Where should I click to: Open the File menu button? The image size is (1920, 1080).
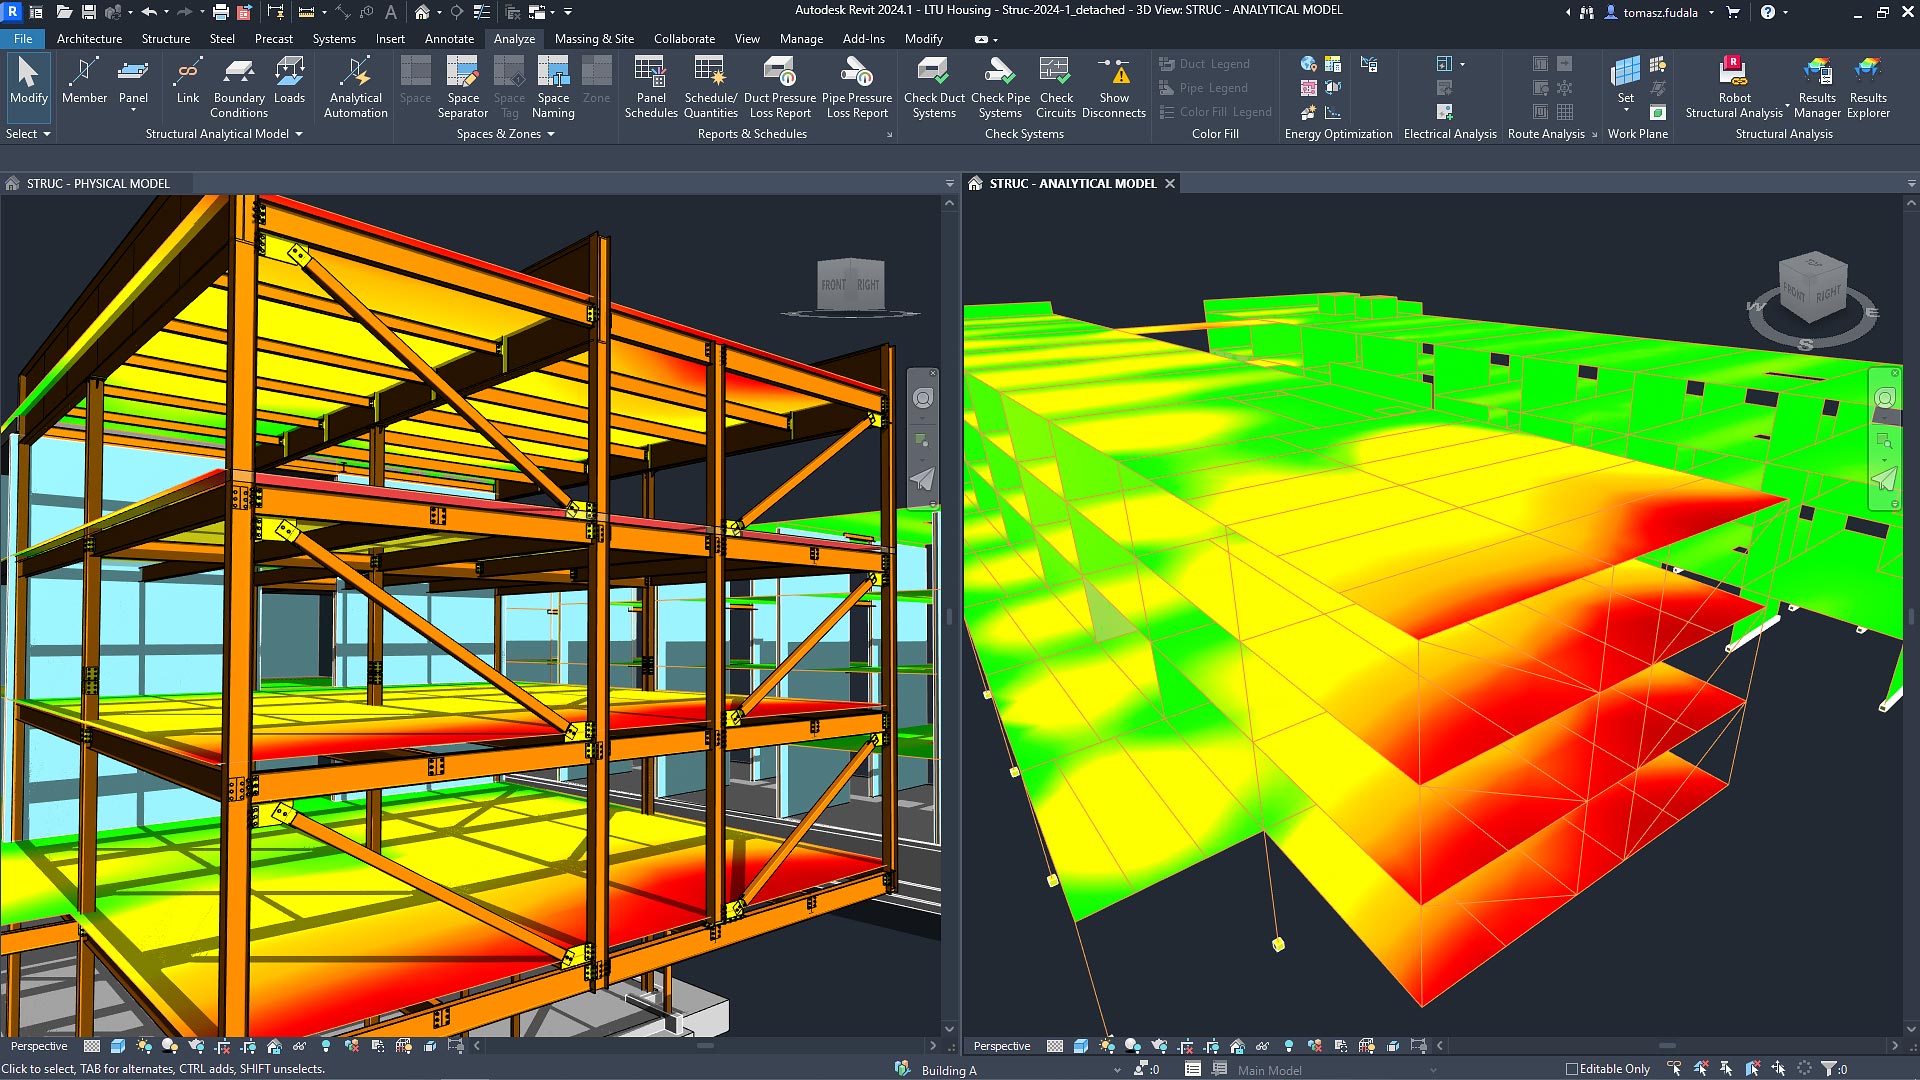point(22,39)
